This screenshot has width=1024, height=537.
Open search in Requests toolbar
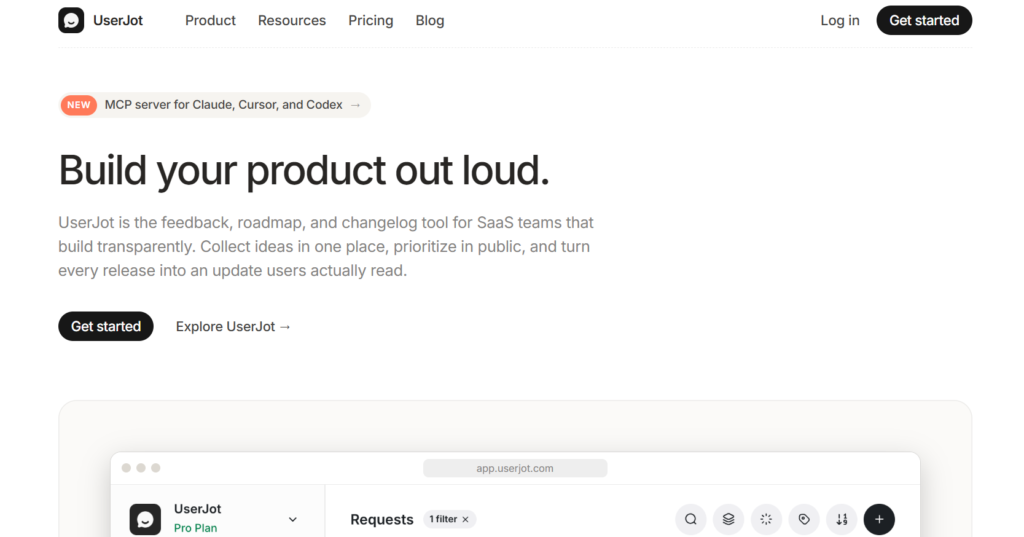click(690, 519)
